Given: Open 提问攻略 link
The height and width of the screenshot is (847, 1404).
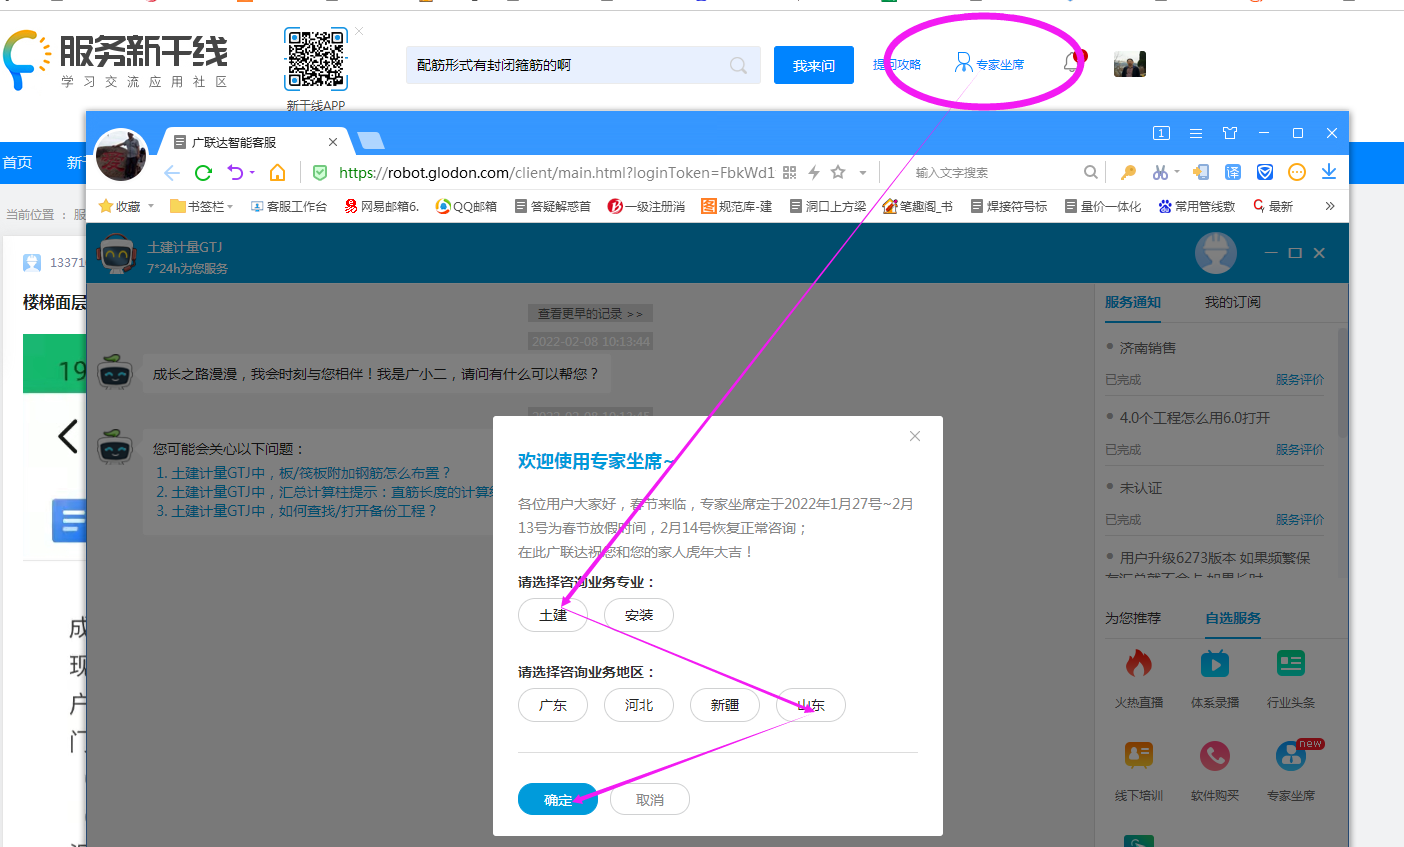Looking at the screenshot, I should pos(897,64).
